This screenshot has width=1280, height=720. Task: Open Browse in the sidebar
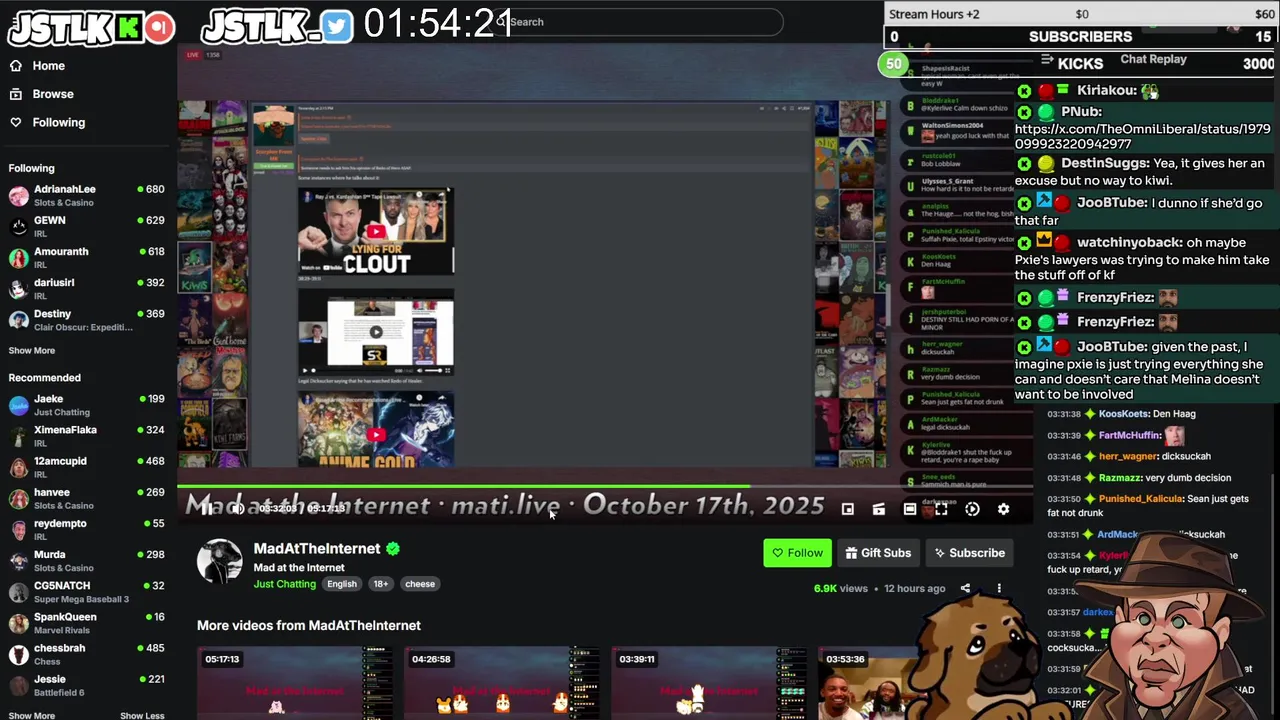pyautogui.click(x=52, y=94)
